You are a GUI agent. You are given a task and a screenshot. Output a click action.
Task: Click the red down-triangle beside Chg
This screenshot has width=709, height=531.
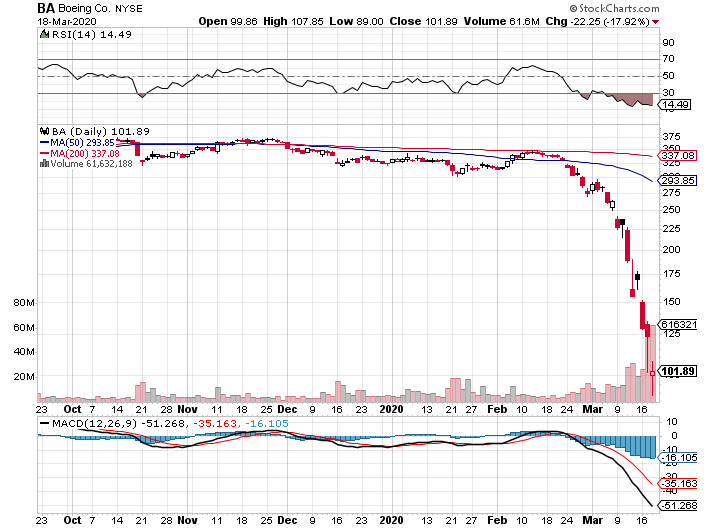click(x=656, y=22)
